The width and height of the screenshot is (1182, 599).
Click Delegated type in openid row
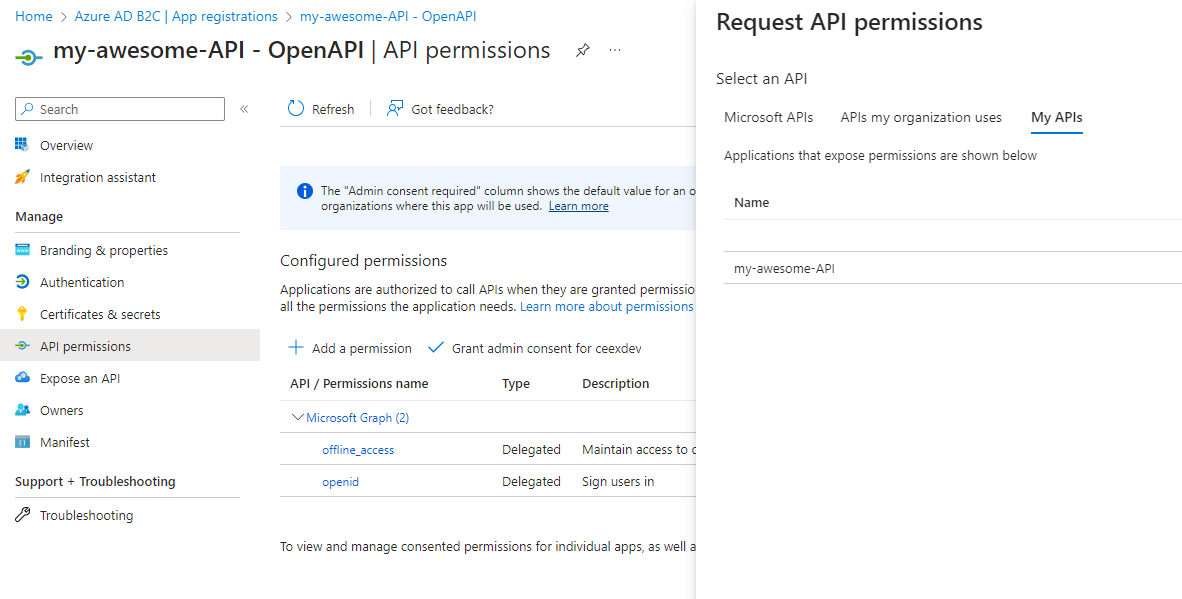coord(531,481)
